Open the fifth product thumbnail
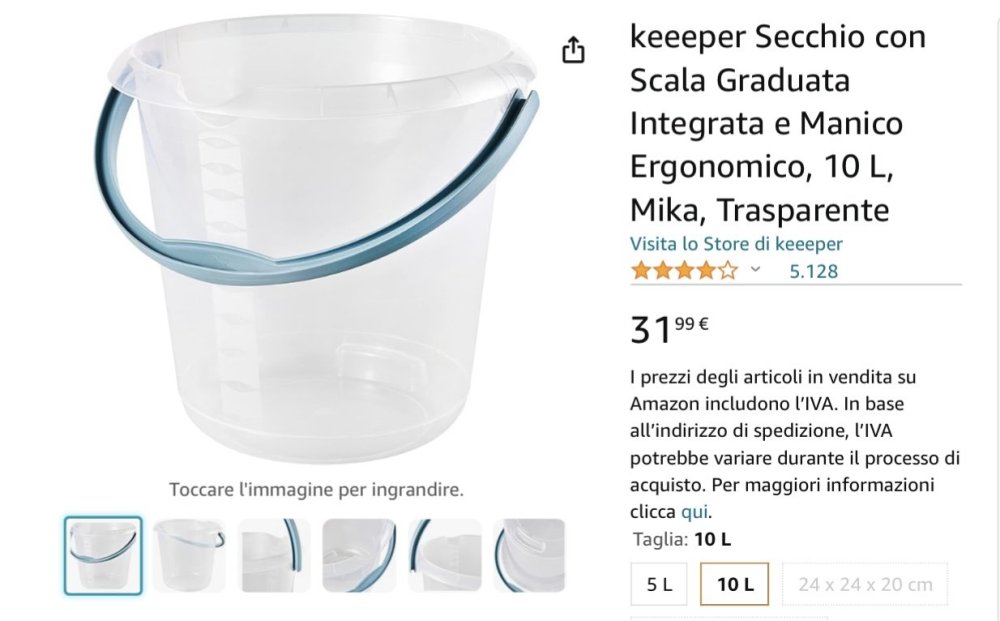The height and width of the screenshot is (621, 1000). pyautogui.click(x=445, y=555)
